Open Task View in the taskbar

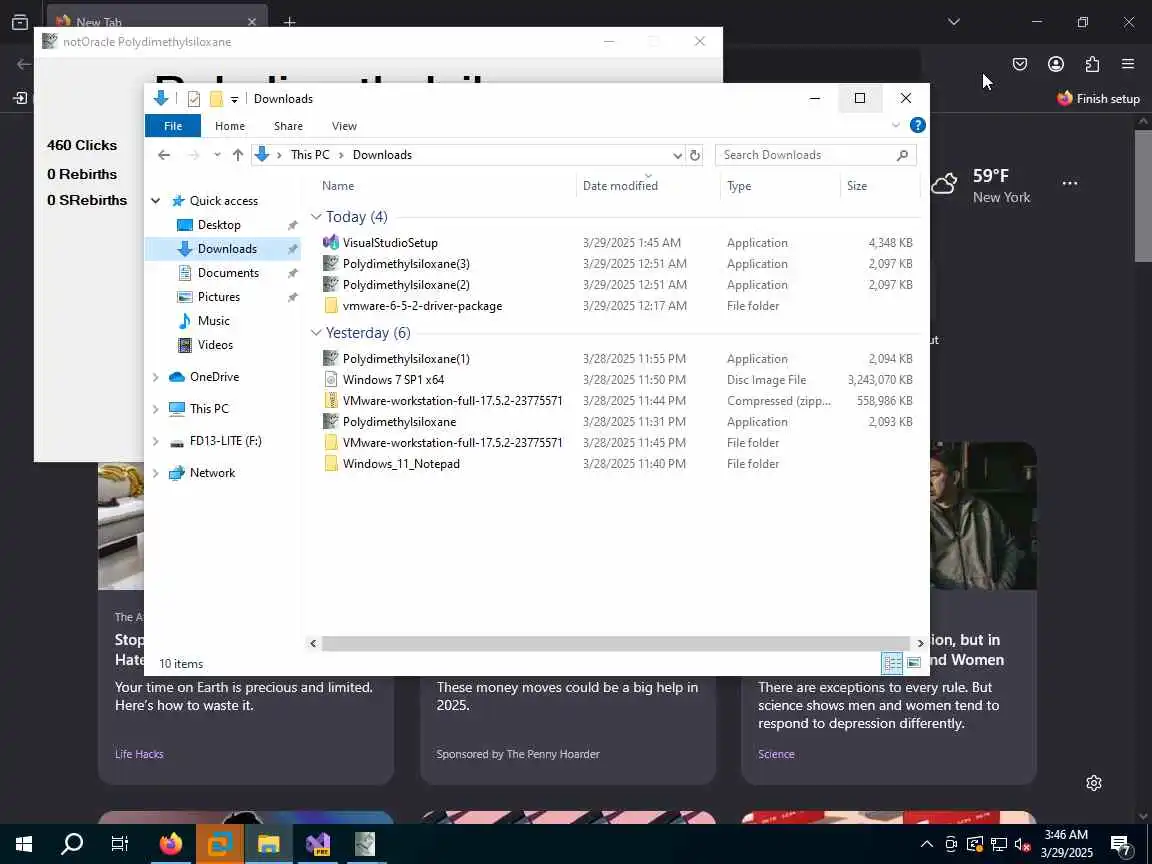[120, 844]
